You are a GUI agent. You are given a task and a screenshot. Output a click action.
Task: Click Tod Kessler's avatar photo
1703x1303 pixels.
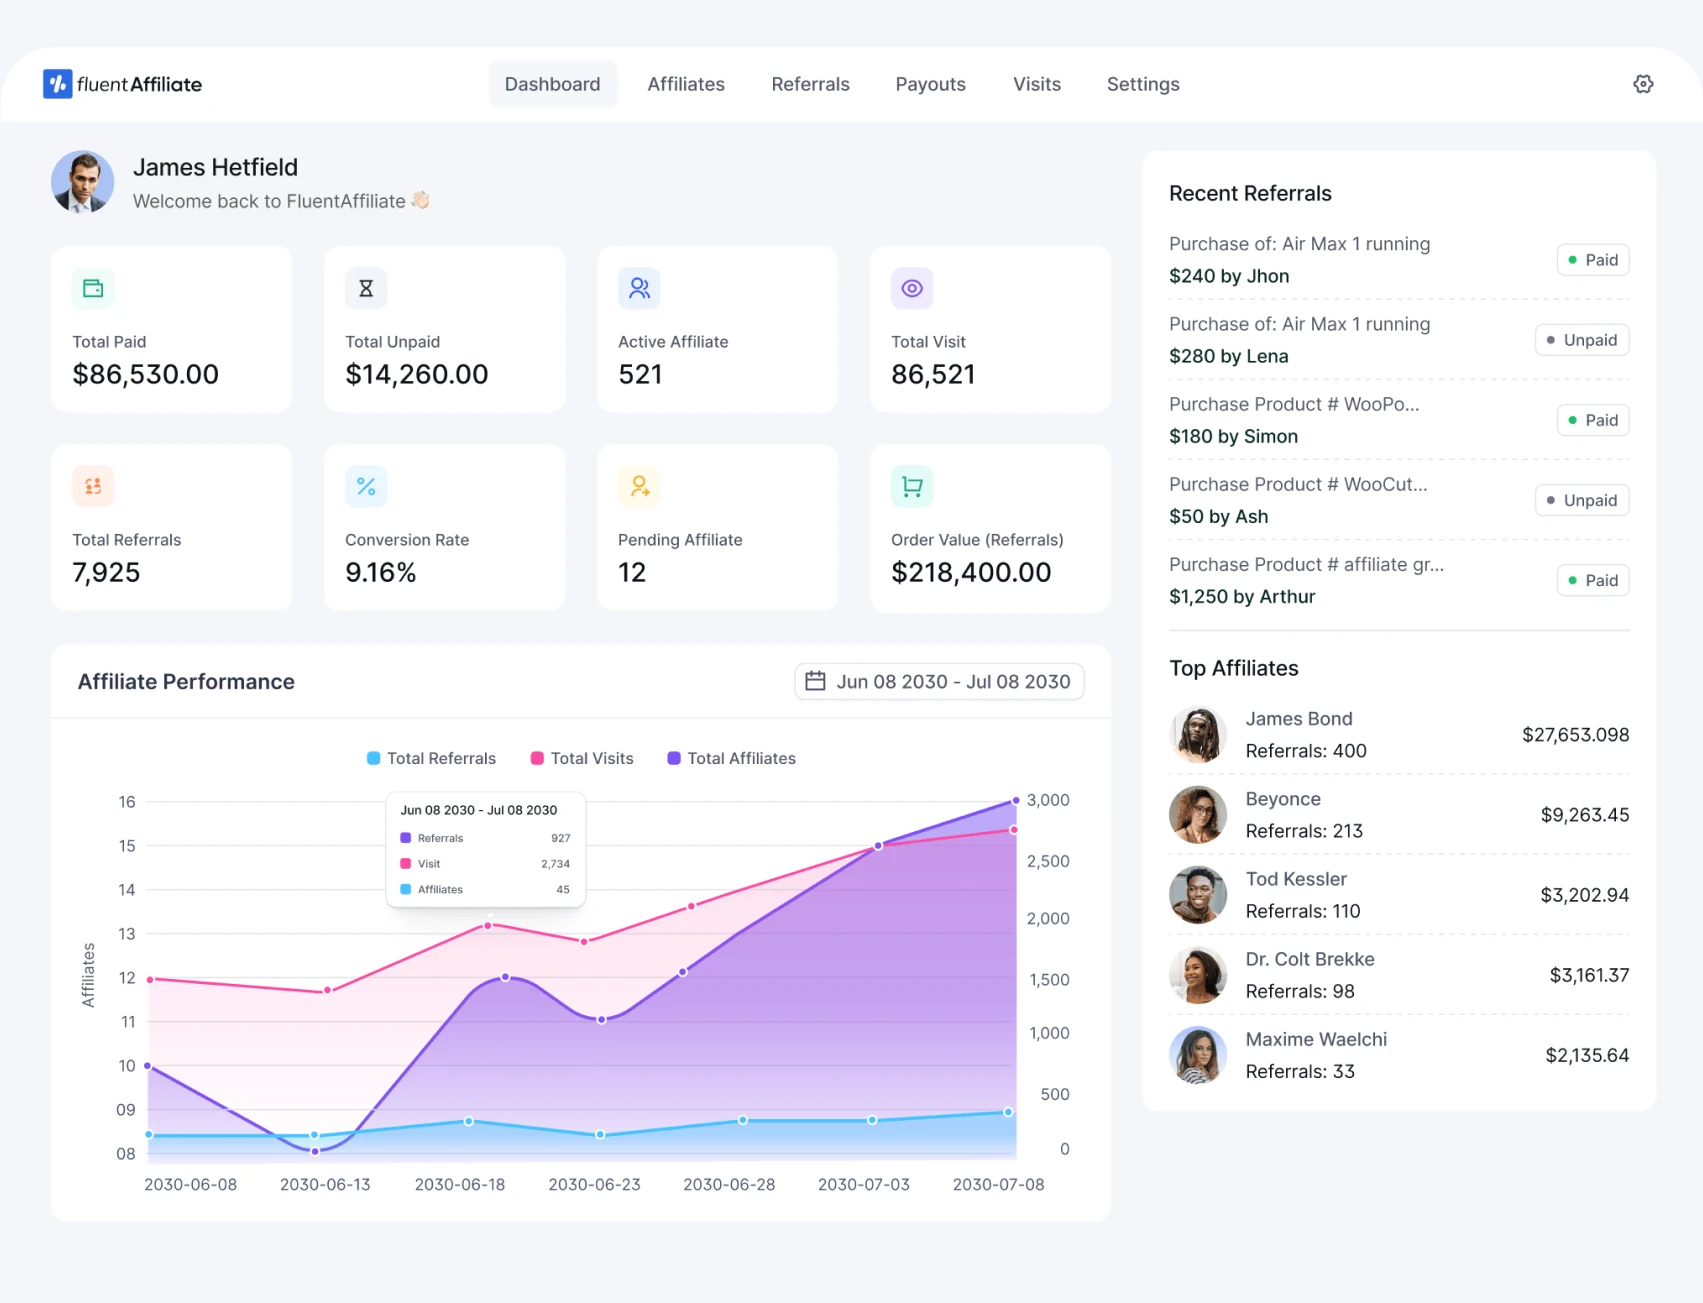click(x=1198, y=895)
